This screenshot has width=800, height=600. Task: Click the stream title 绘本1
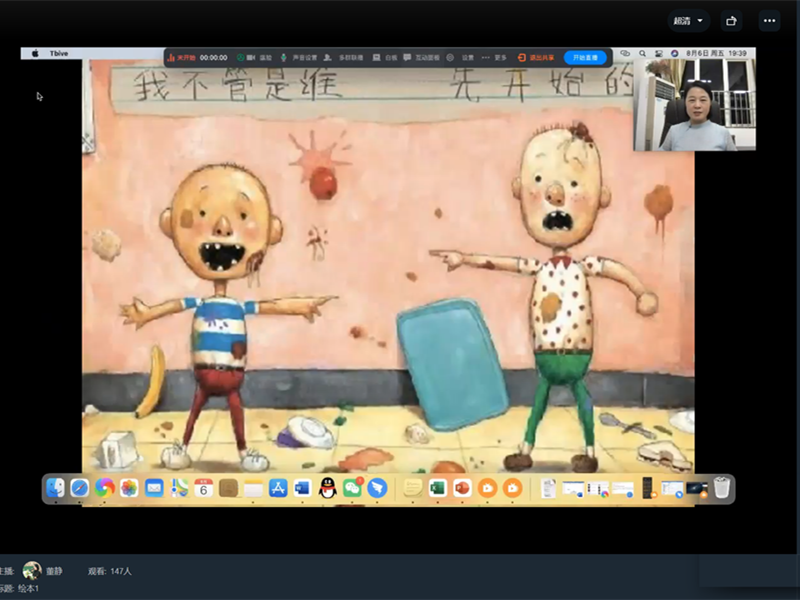(29, 588)
